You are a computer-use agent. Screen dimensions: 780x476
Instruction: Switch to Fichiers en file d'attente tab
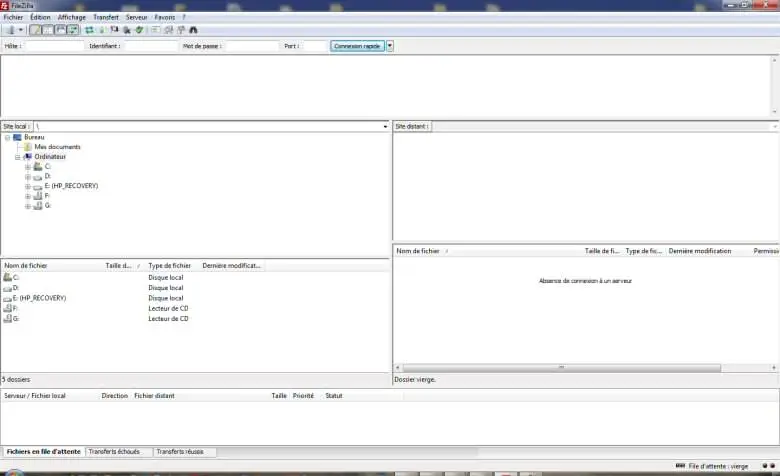point(43,452)
